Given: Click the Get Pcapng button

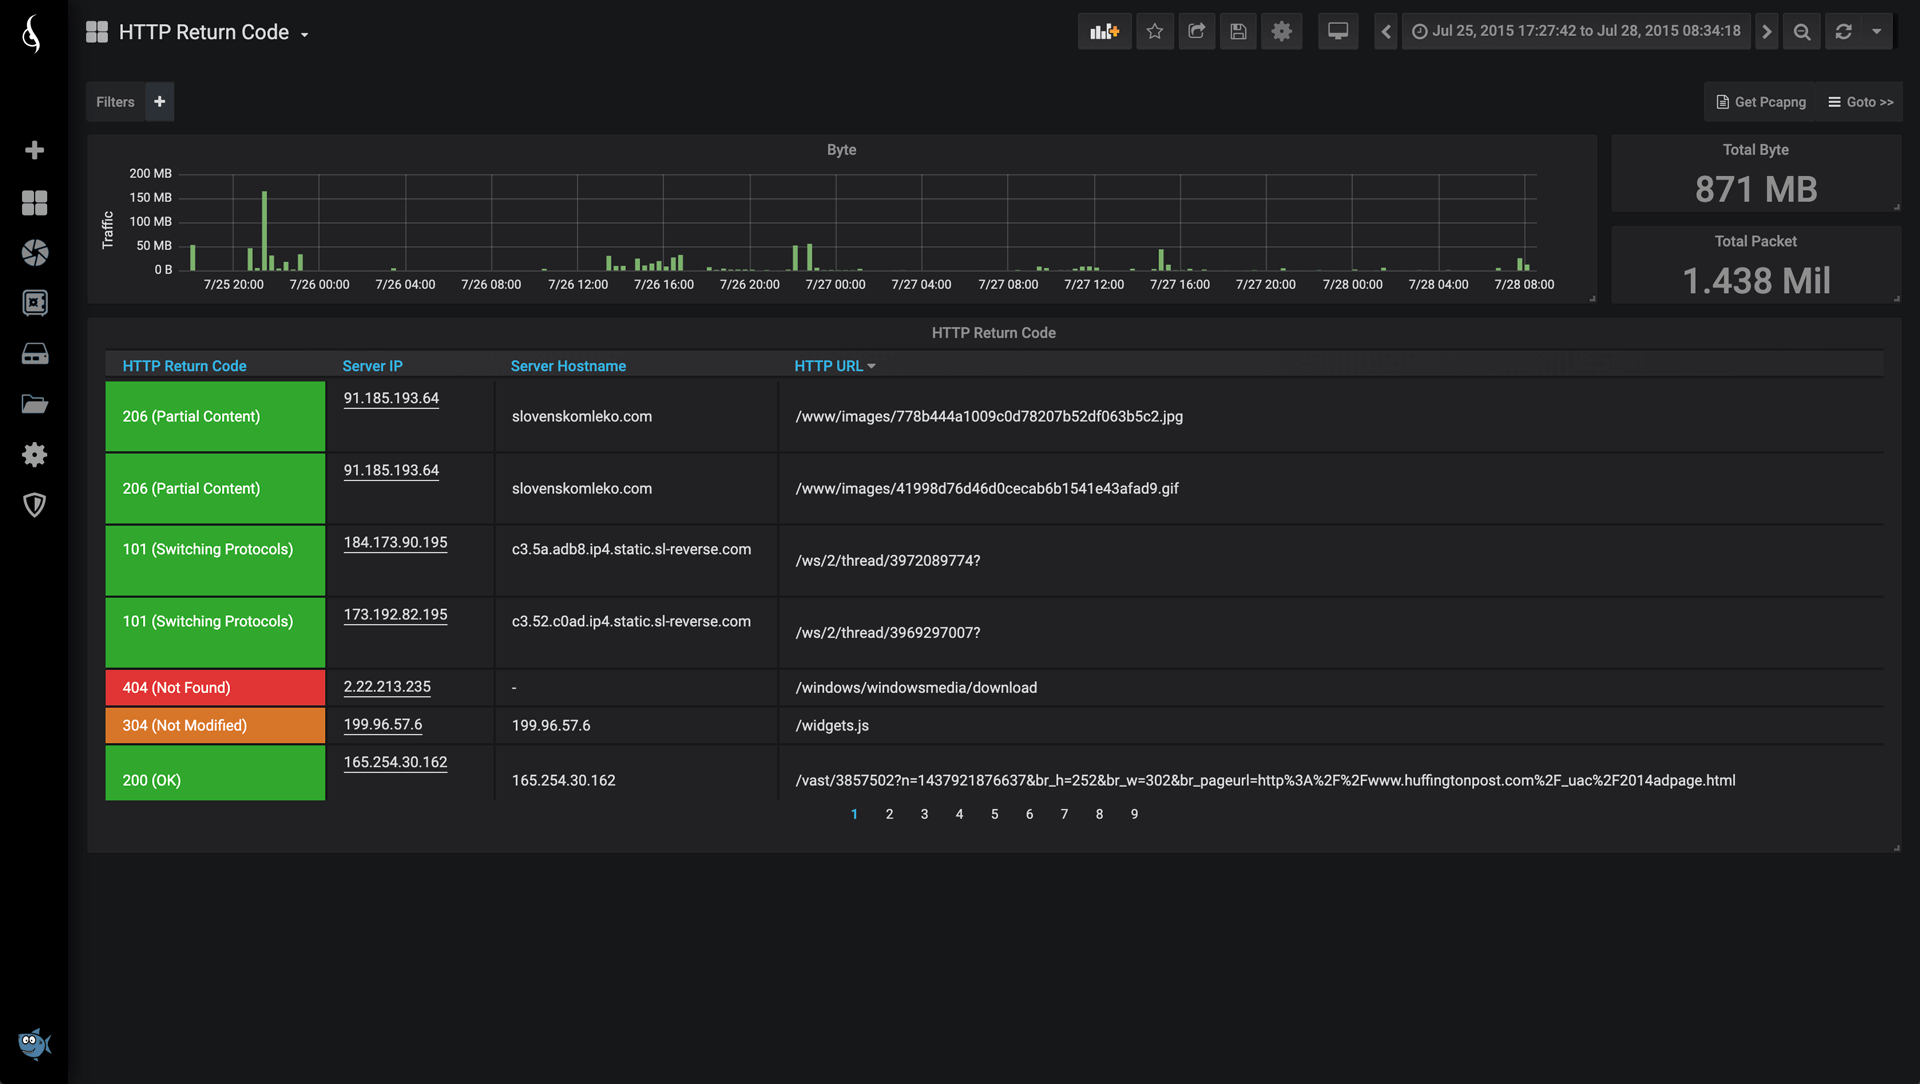Looking at the screenshot, I should tap(1761, 102).
